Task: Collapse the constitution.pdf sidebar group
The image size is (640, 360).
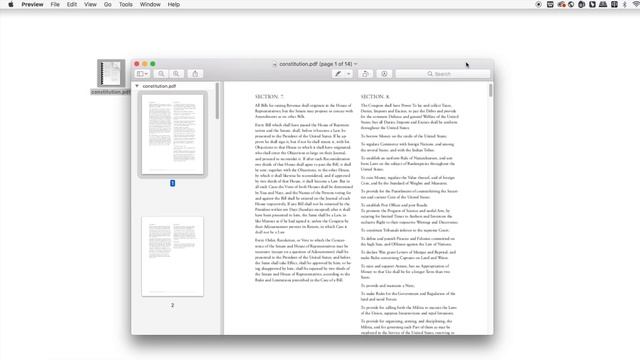Action: point(137,86)
